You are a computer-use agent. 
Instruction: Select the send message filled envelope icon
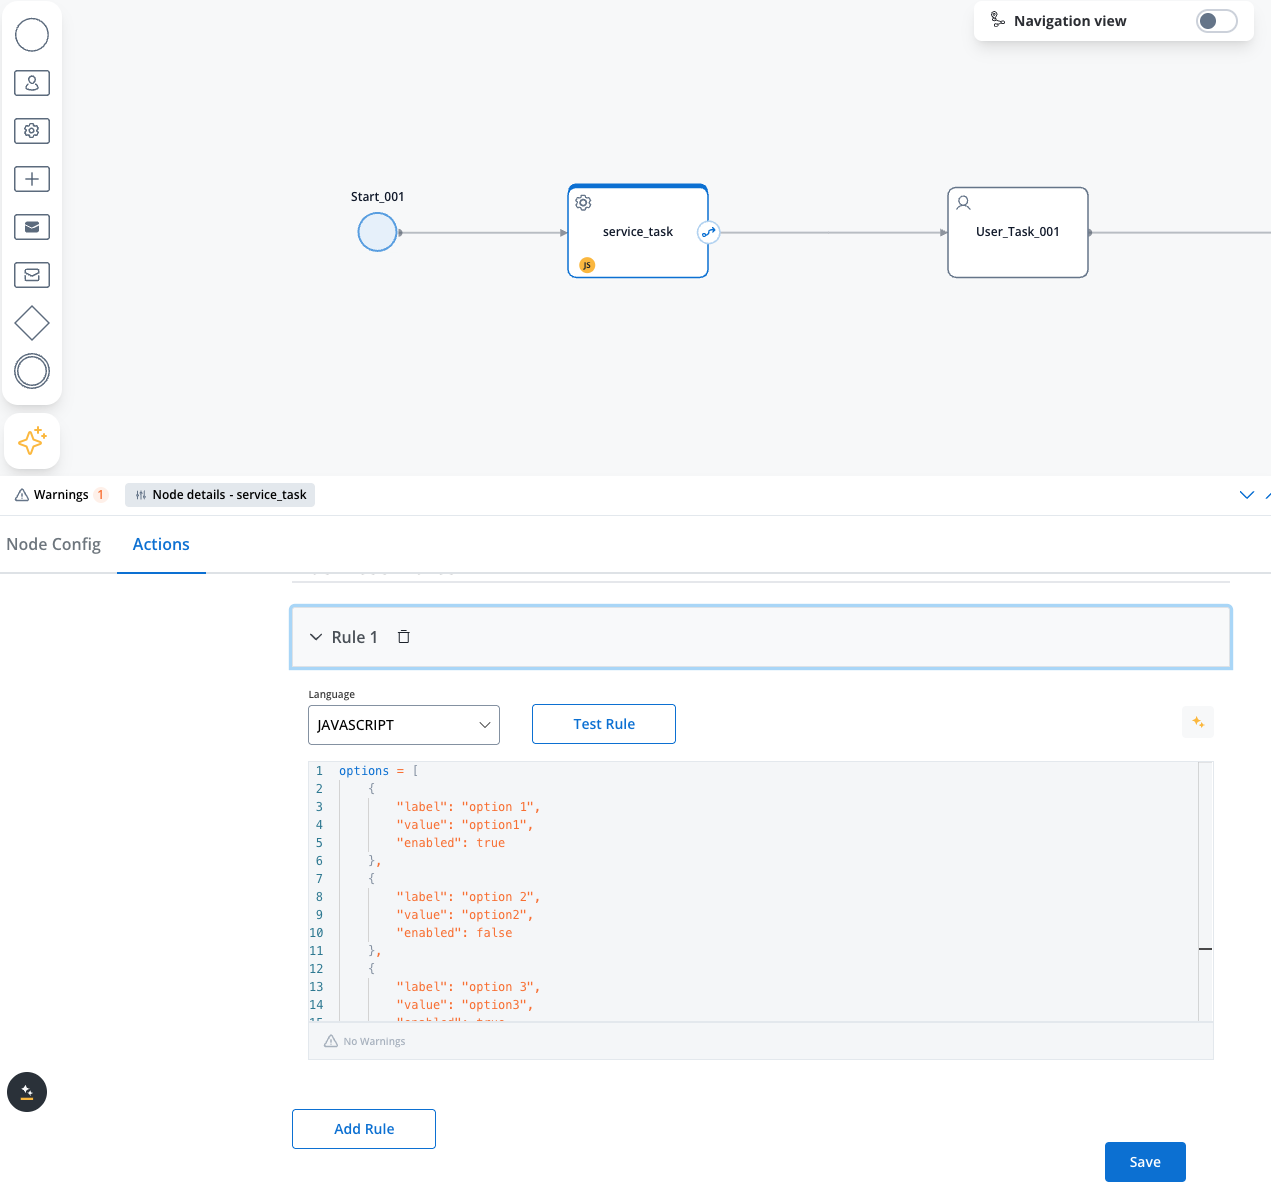click(32, 227)
